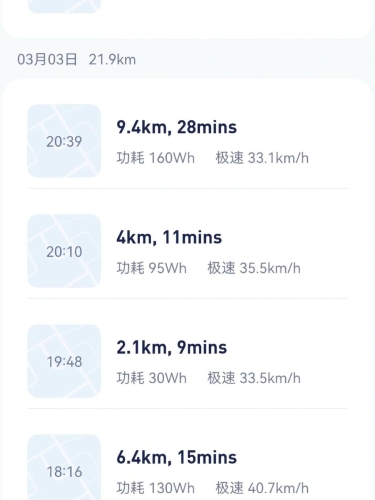This screenshot has width=375, height=500.
Task: Click the 03月03日 date header
Action: pos(47,60)
